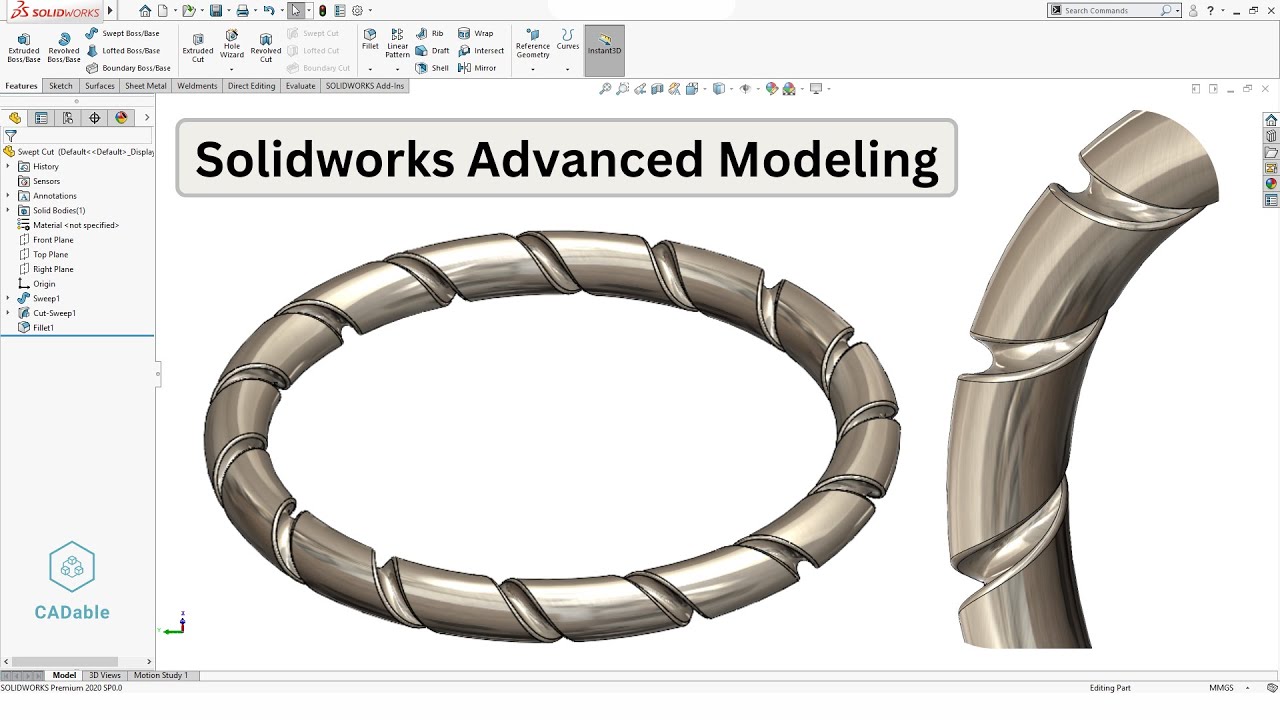Image resolution: width=1280 pixels, height=720 pixels.
Task: Expand Solid Bodies(1) node
Action: coord(8,210)
